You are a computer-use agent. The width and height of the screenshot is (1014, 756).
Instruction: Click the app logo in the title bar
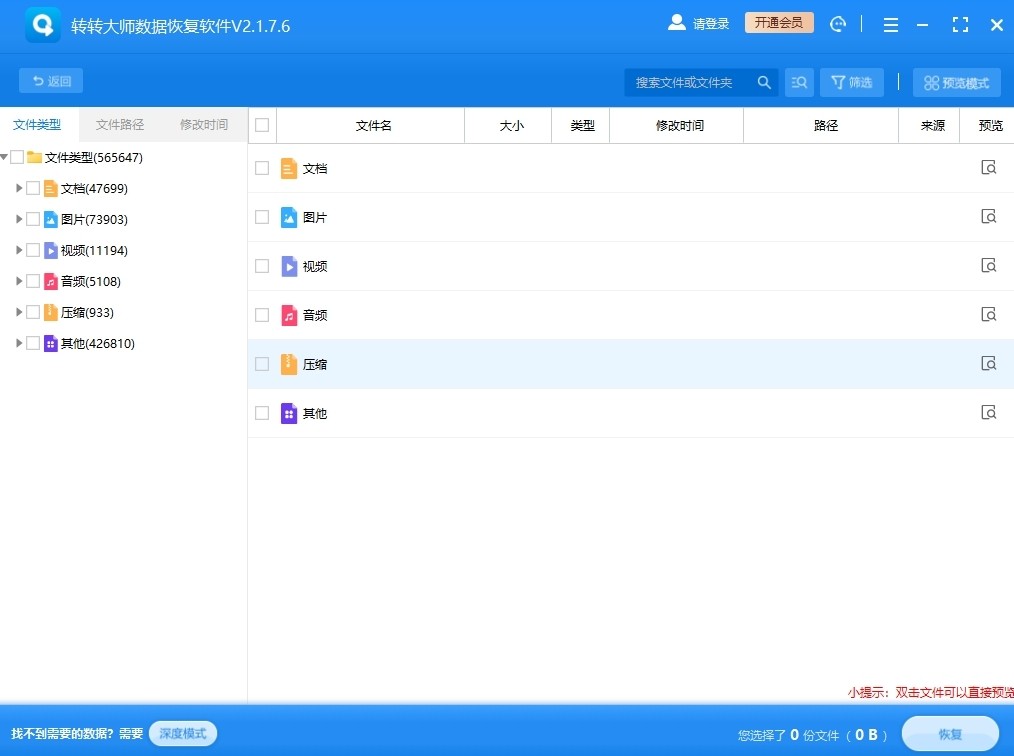point(41,24)
